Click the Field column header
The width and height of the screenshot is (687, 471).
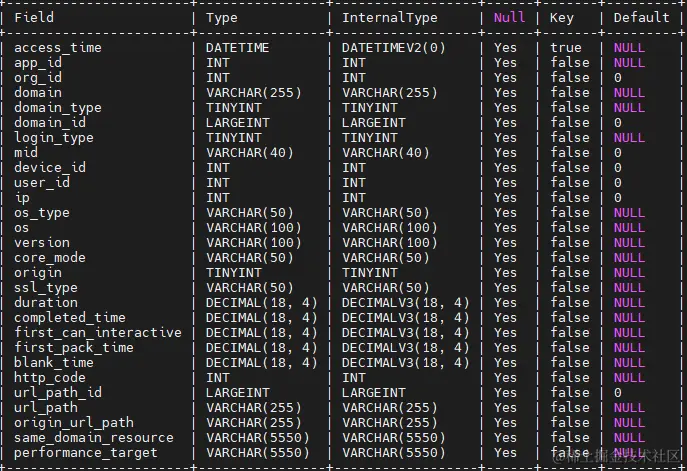tap(34, 18)
